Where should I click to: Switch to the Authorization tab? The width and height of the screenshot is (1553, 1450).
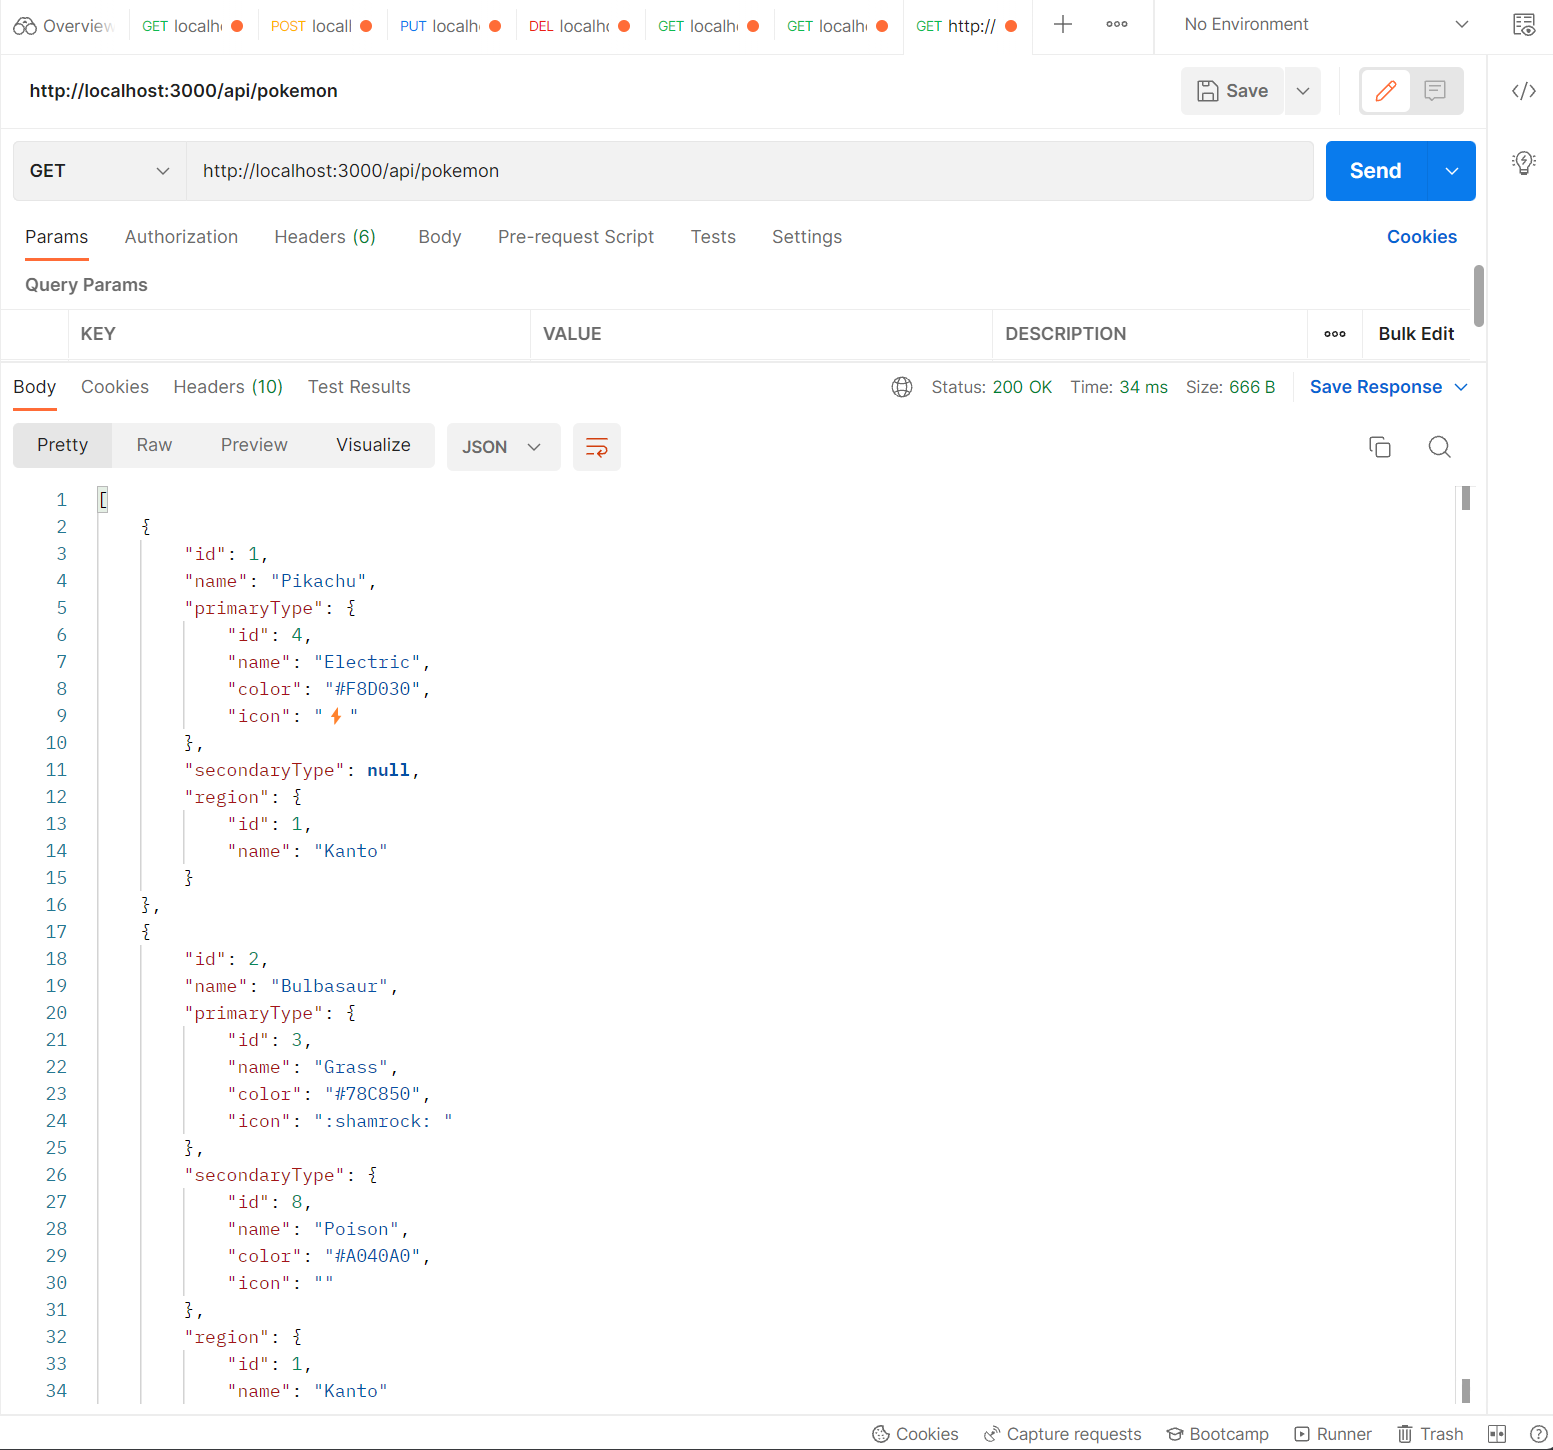pos(181,237)
